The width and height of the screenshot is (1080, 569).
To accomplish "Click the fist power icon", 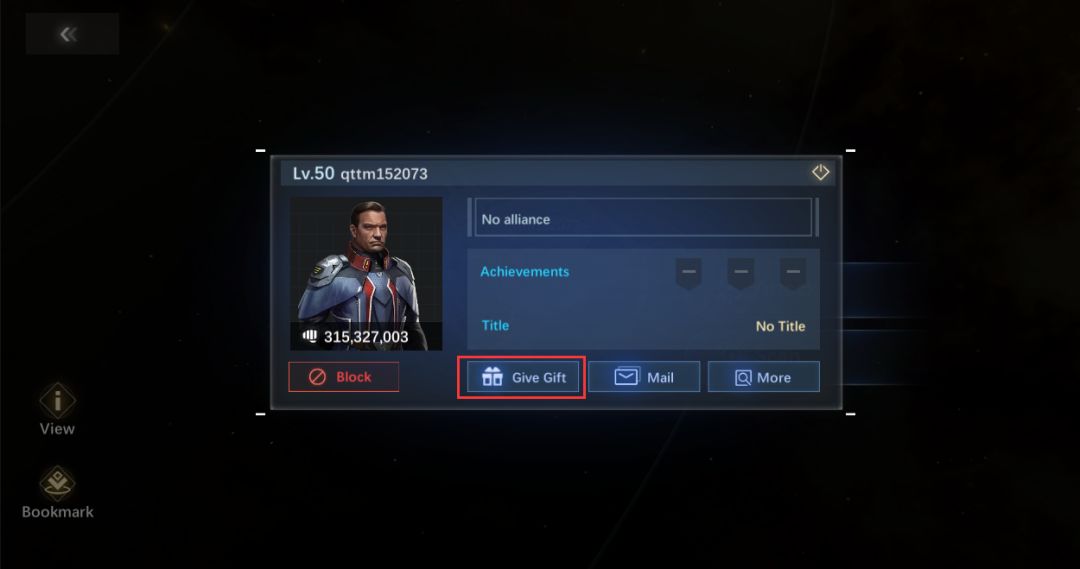I will tap(309, 336).
